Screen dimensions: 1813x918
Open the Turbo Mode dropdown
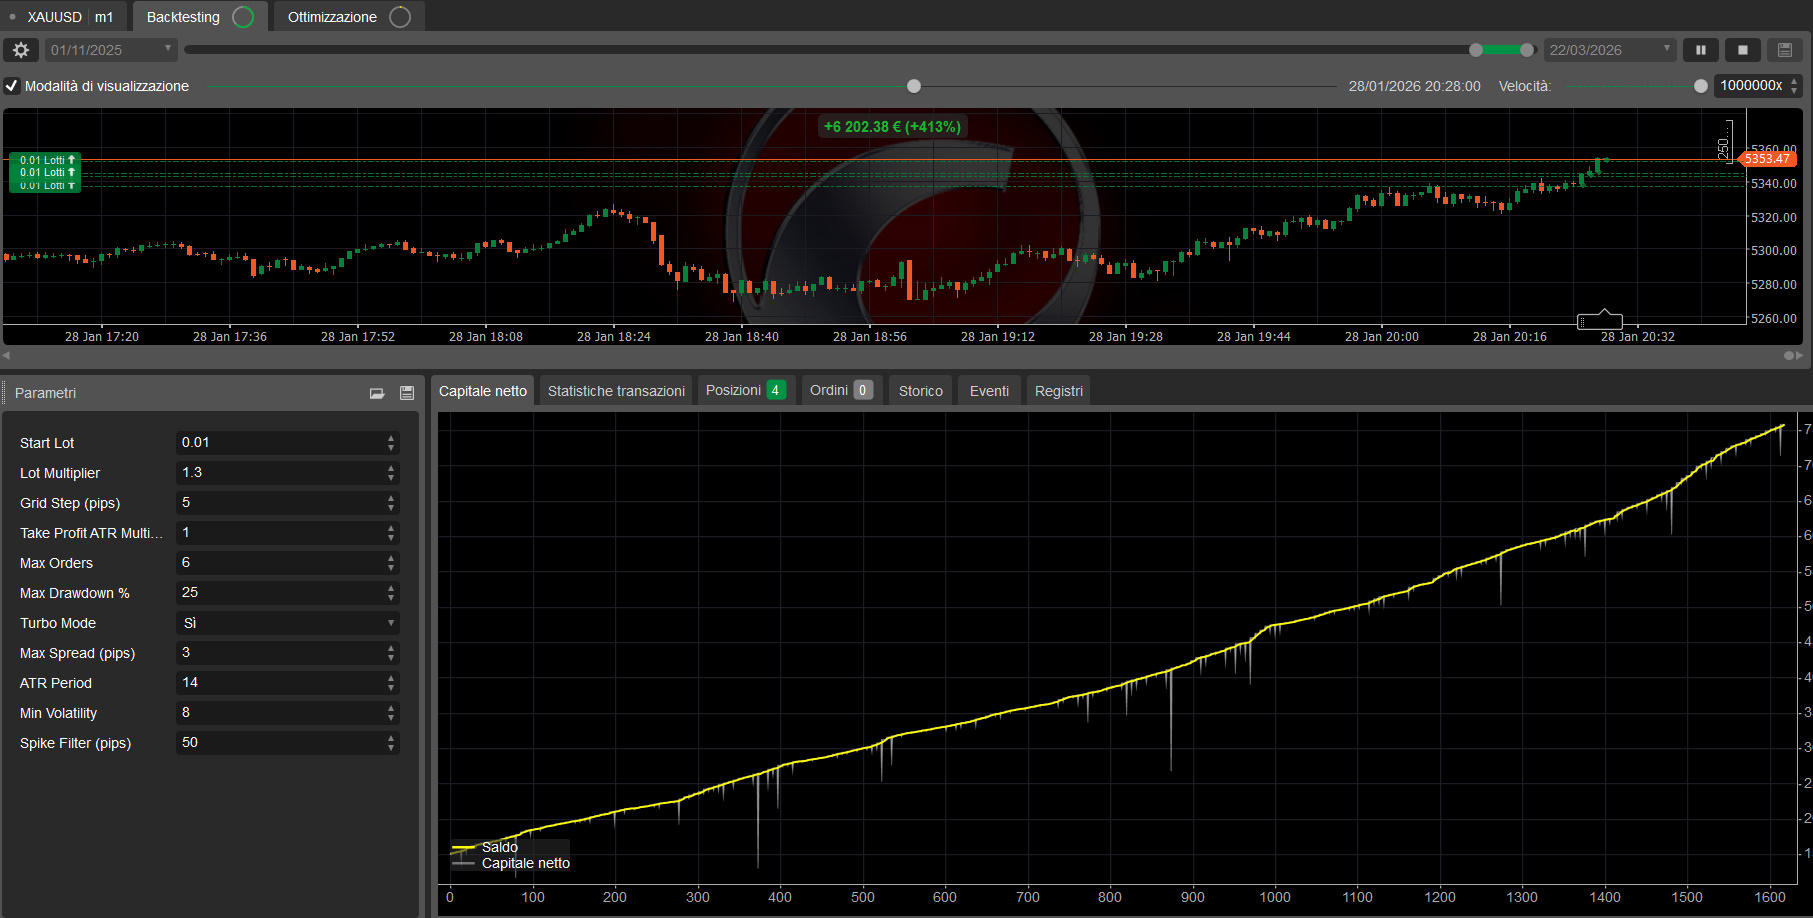point(288,623)
